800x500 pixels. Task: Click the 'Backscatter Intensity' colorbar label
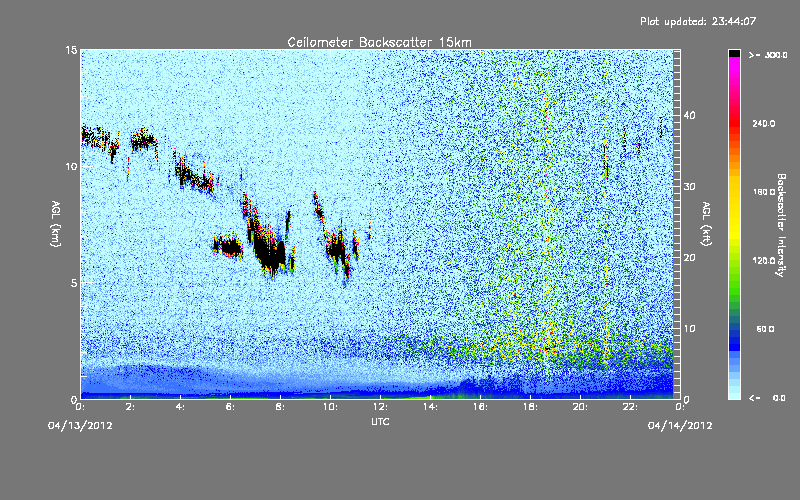click(x=781, y=225)
